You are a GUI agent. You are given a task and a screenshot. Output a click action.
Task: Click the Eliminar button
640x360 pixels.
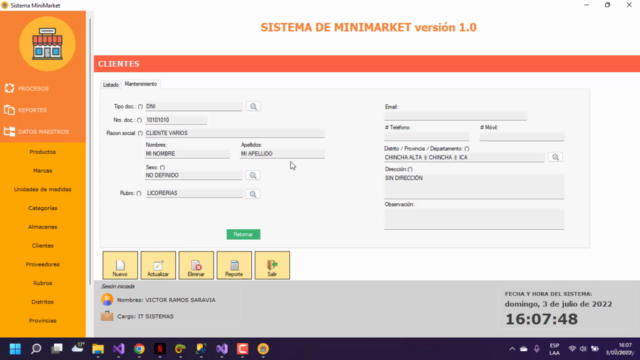(196, 266)
